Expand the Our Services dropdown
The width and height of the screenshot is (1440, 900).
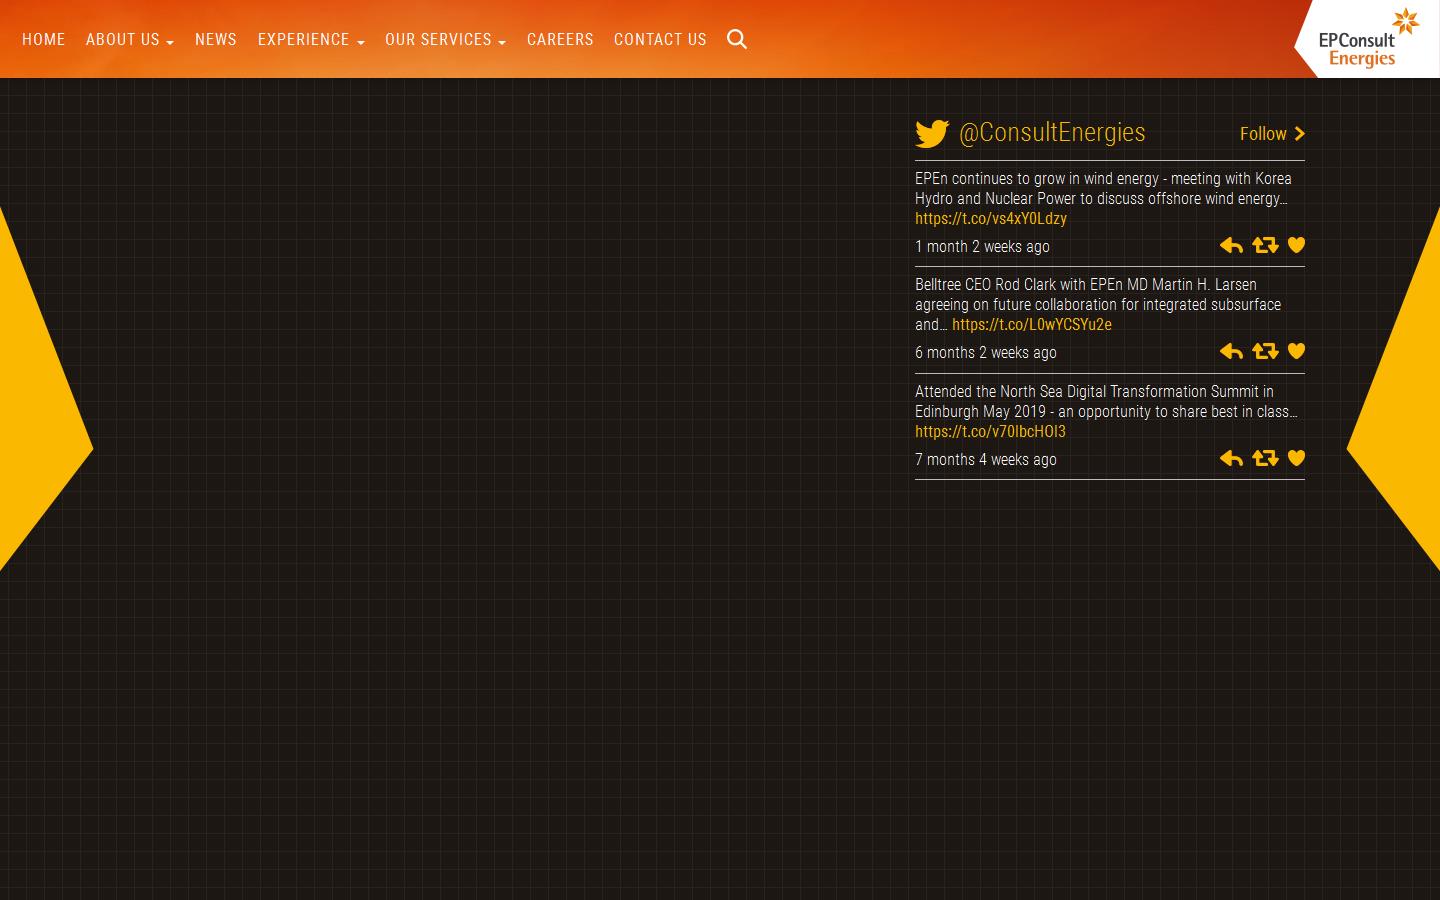(445, 40)
